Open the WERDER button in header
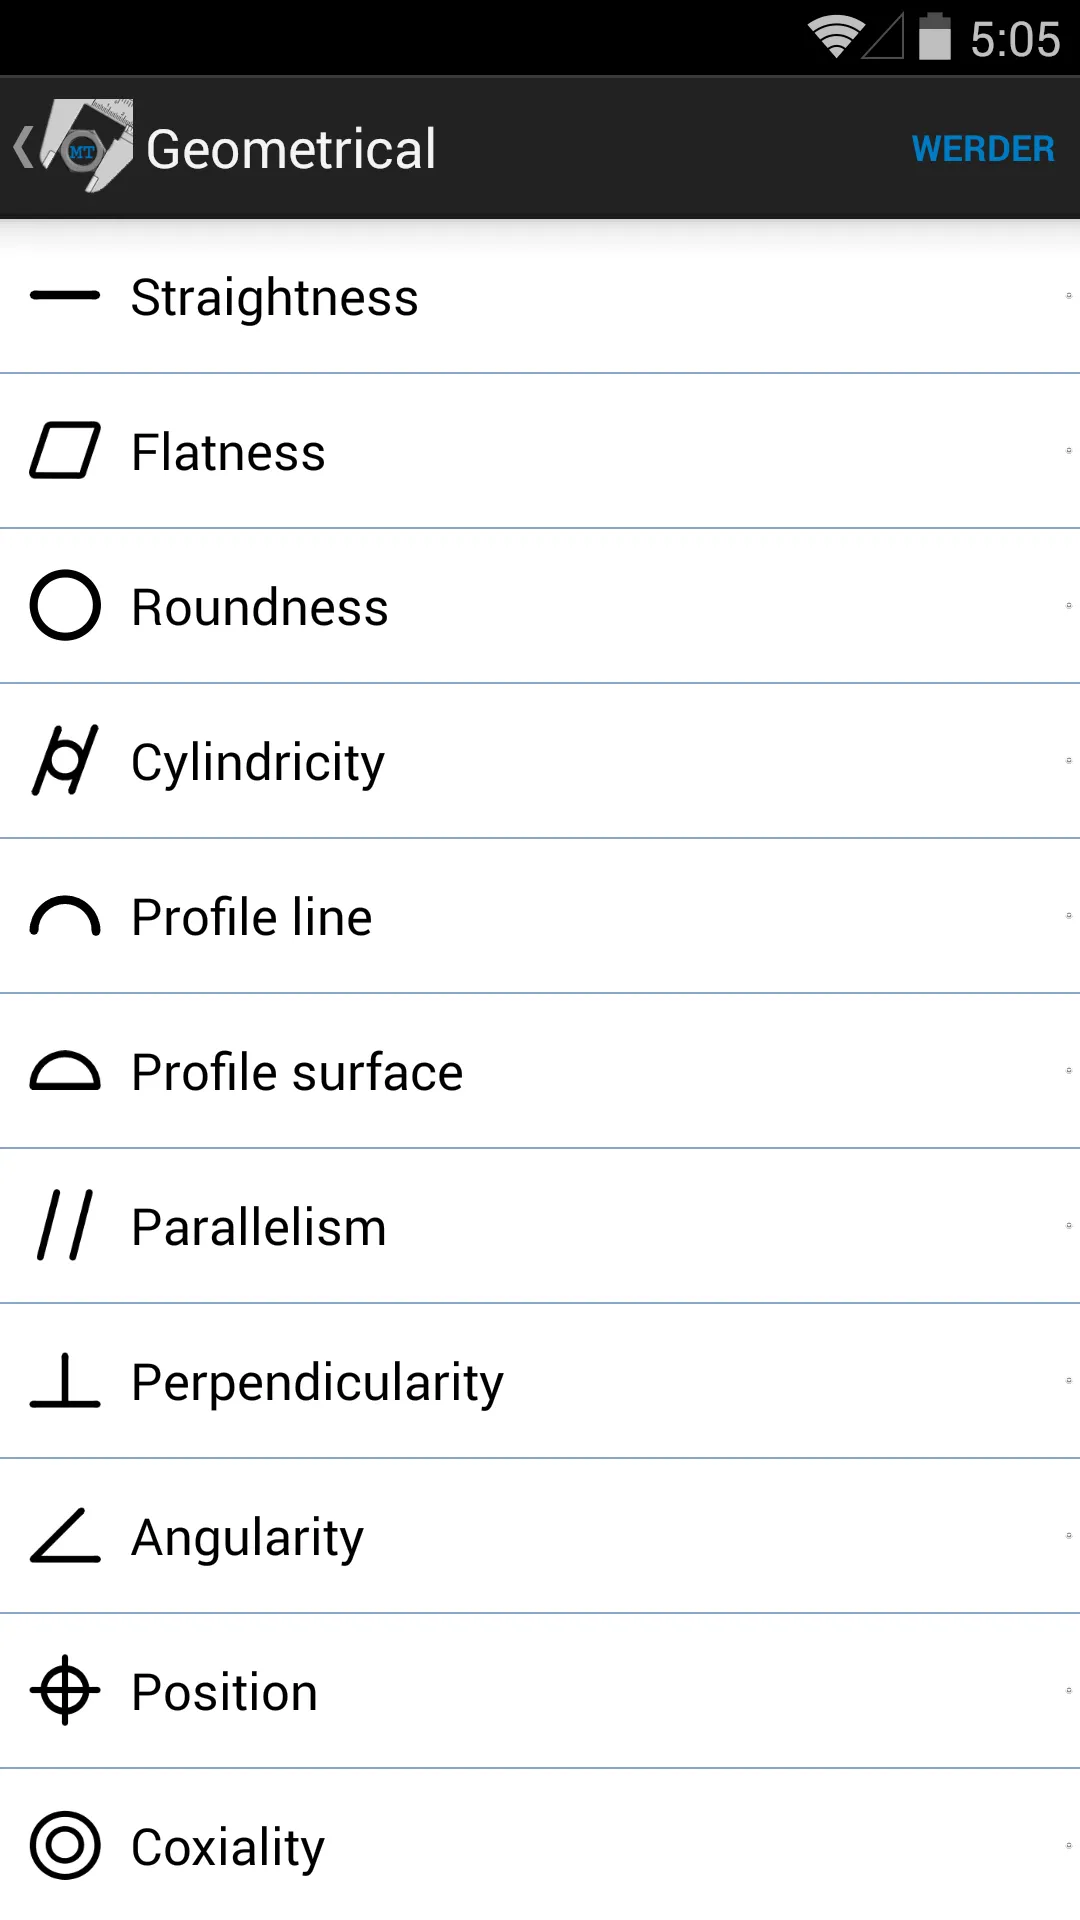This screenshot has height=1920, width=1080. 983,149
